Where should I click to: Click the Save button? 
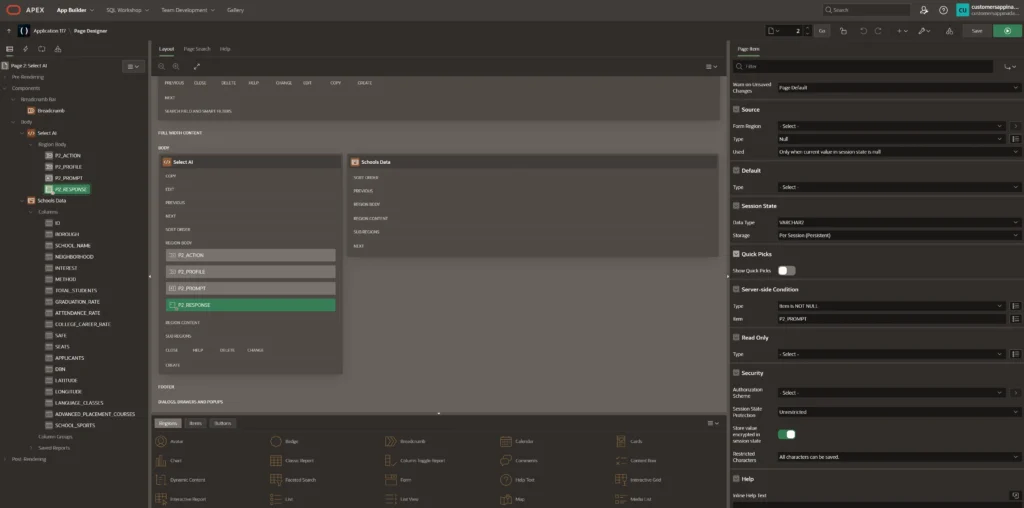click(x=977, y=31)
